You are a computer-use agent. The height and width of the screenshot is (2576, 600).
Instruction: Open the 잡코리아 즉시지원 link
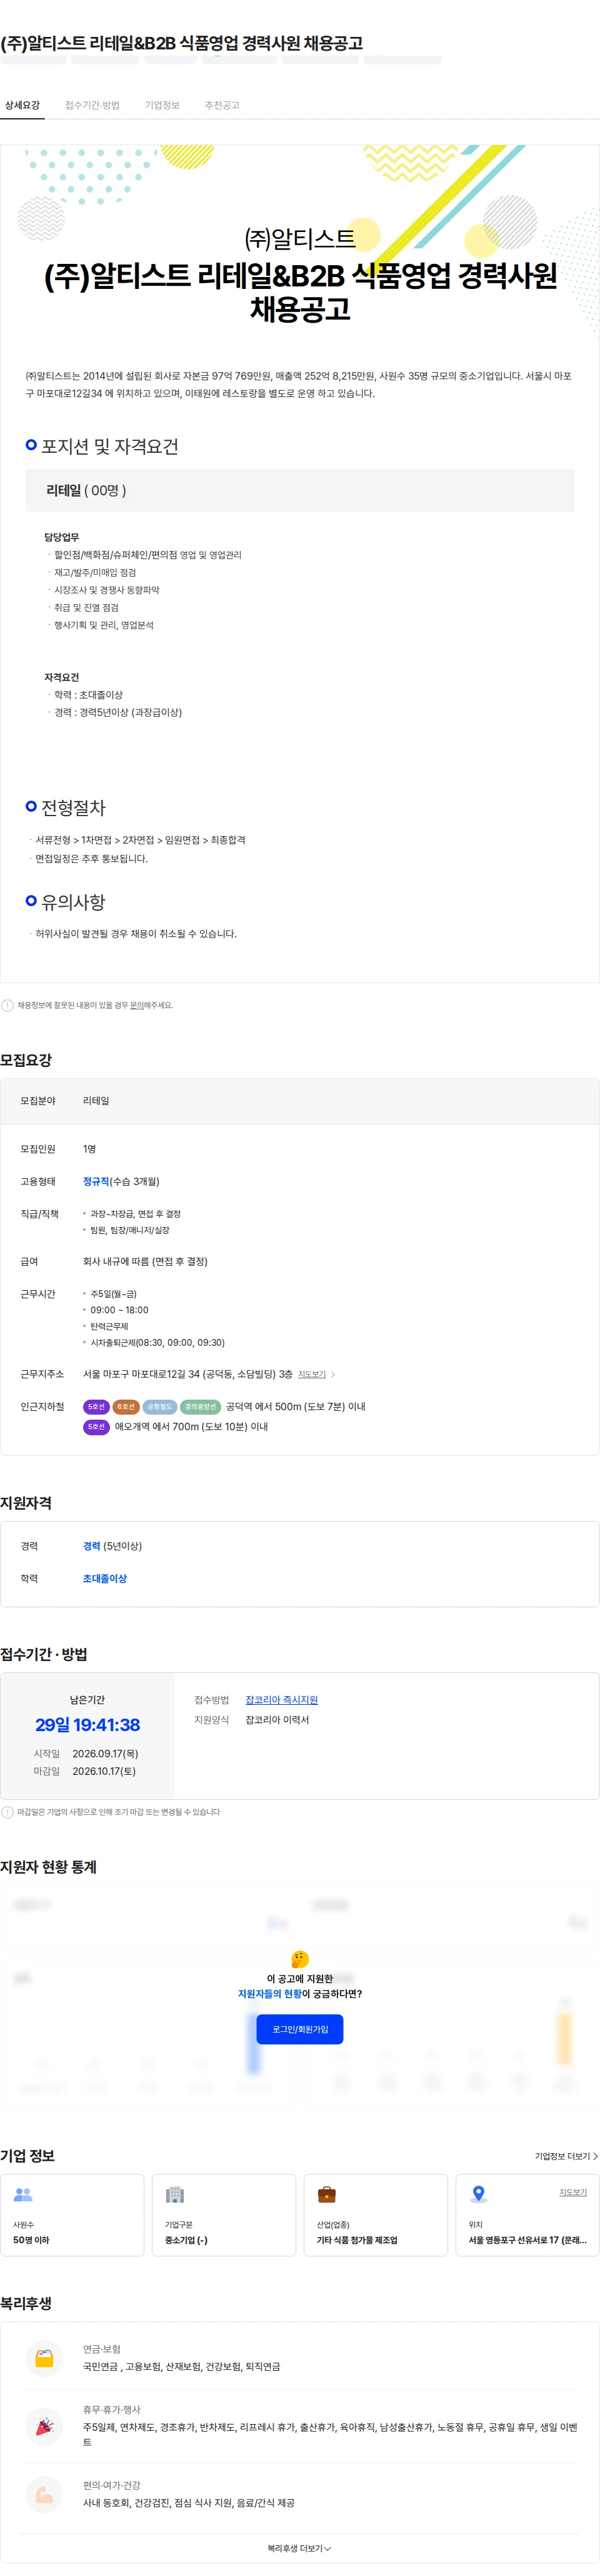pos(282,1699)
